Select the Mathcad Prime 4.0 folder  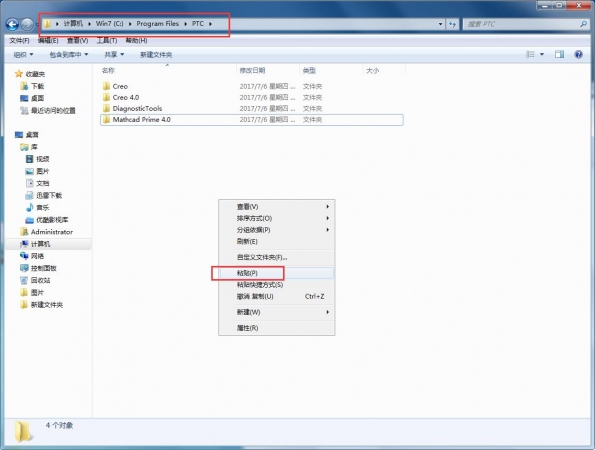point(252,120)
